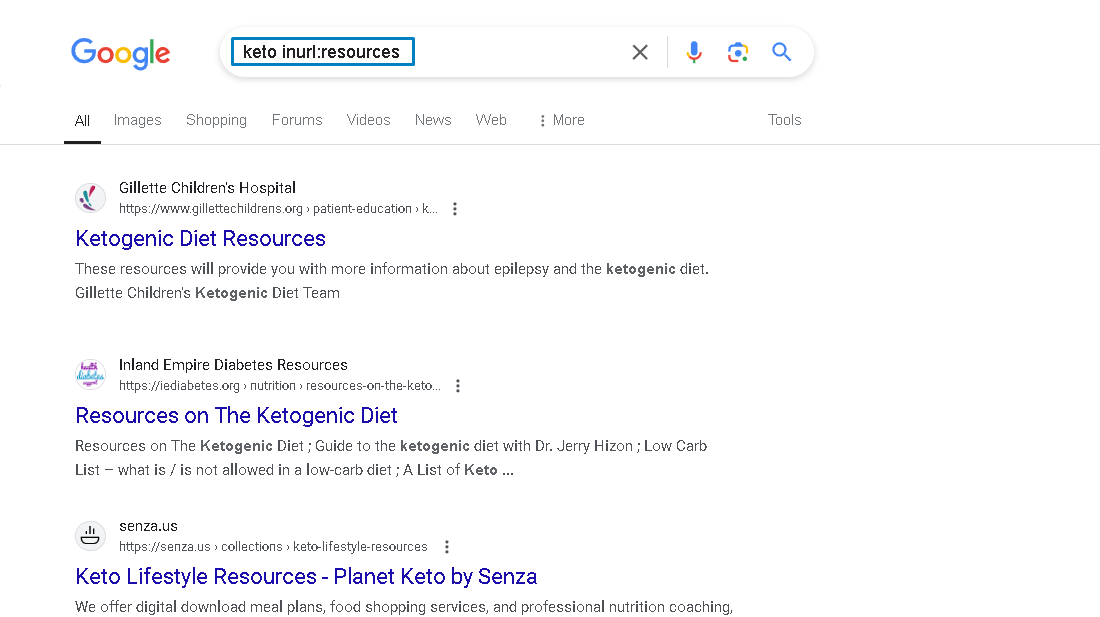Viewport: 1100px width, 617px height.
Task: Click the senza.us site name text
Action: click(148, 526)
